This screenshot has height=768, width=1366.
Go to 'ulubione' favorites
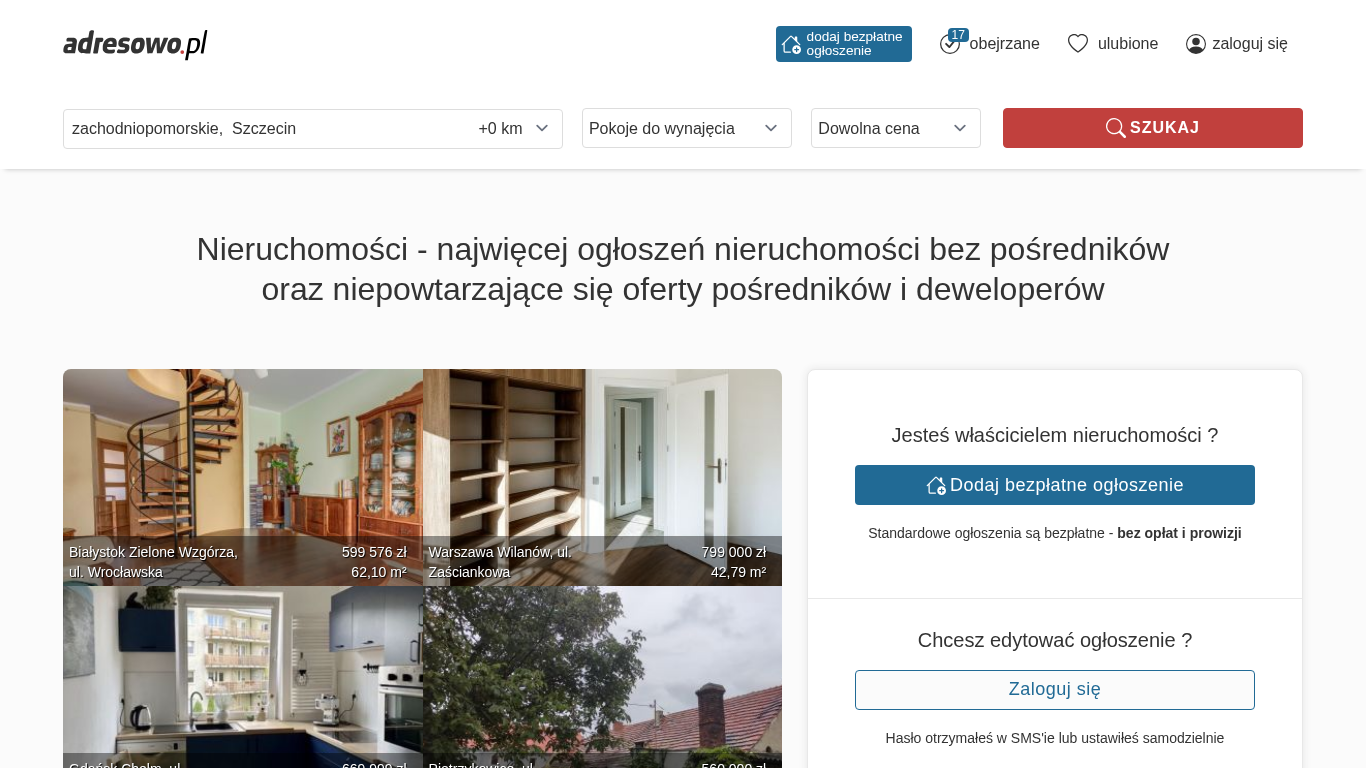(x=1127, y=44)
